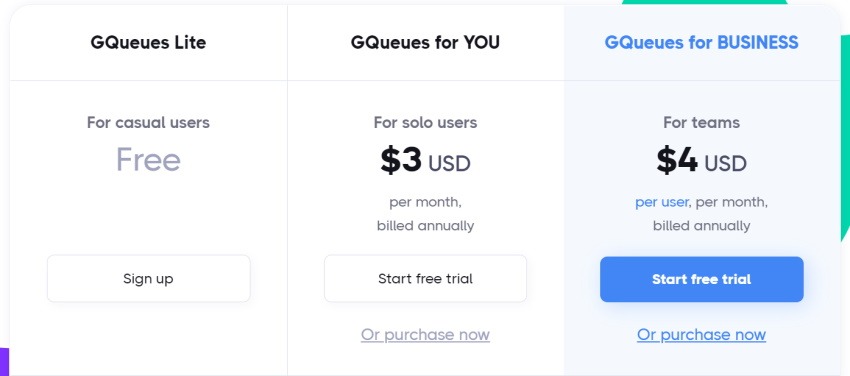Click the For teams subtitle
850x376 pixels.
coord(701,122)
